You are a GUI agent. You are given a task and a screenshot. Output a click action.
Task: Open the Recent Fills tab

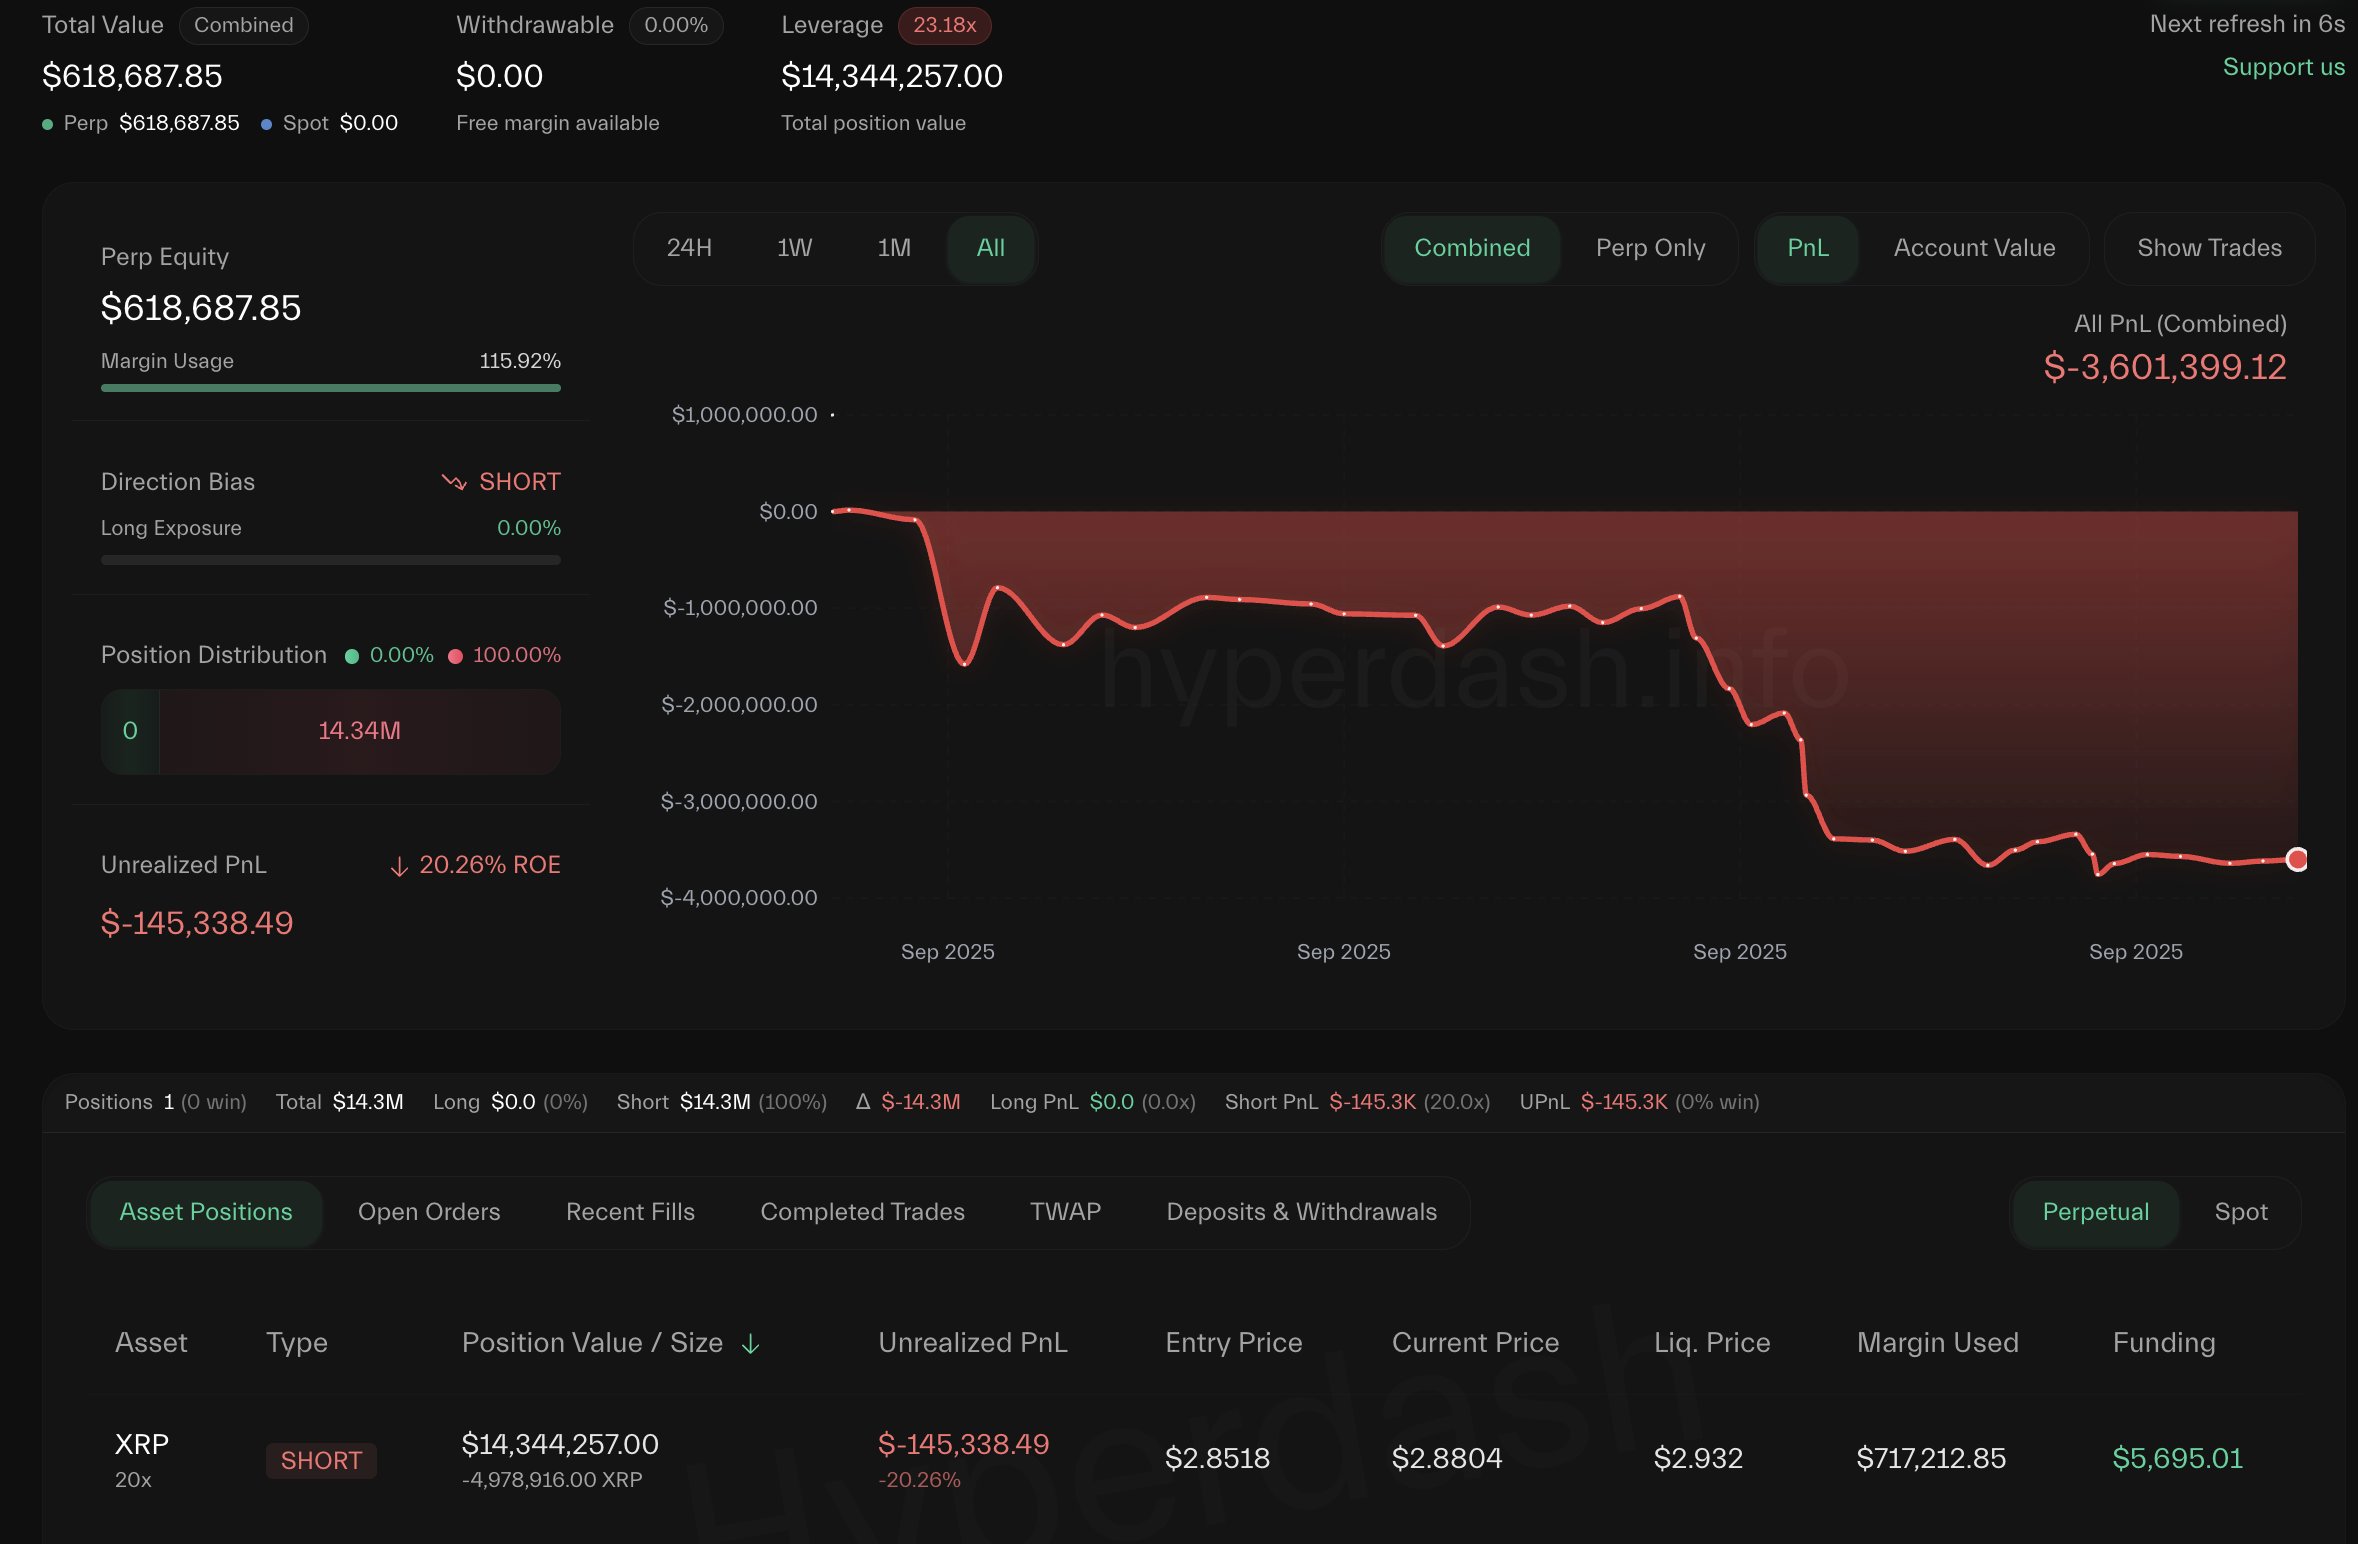(x=630, y=1212)
